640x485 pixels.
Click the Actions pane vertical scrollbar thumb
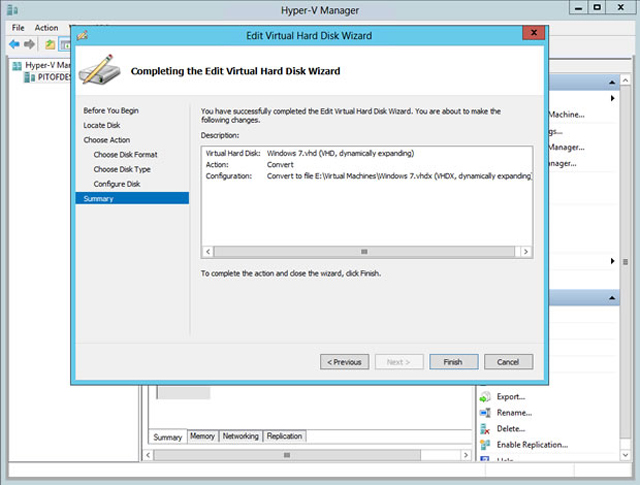point(625,262)
